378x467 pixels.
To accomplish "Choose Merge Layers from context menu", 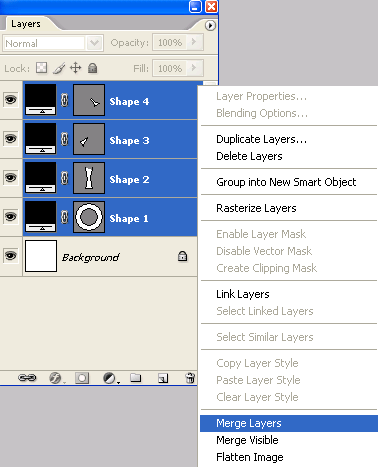I will 289,423.
